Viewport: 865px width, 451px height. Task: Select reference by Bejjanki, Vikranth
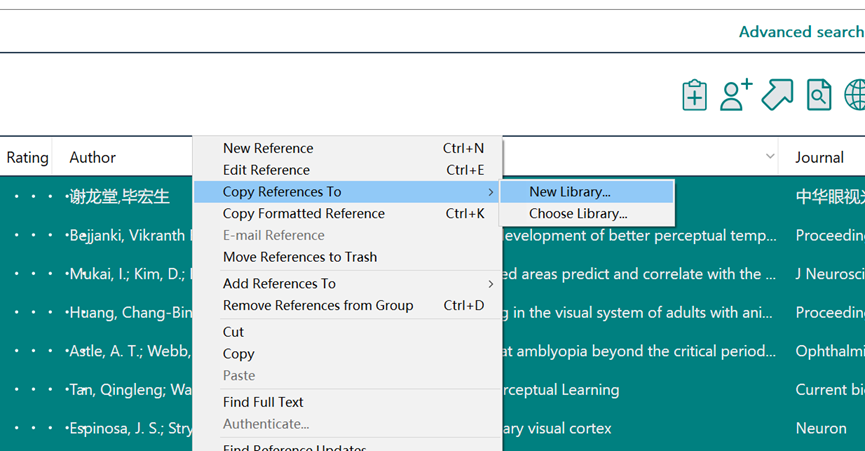pos(129,235)
